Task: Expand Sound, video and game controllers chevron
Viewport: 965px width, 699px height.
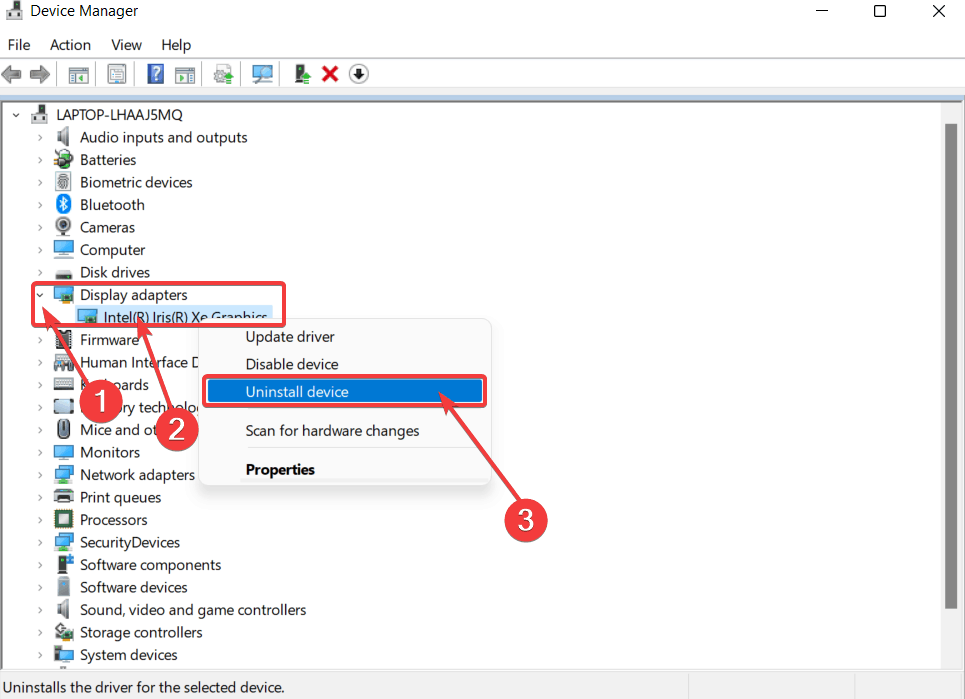Action: pyautogui.click(x=40, y=610)
